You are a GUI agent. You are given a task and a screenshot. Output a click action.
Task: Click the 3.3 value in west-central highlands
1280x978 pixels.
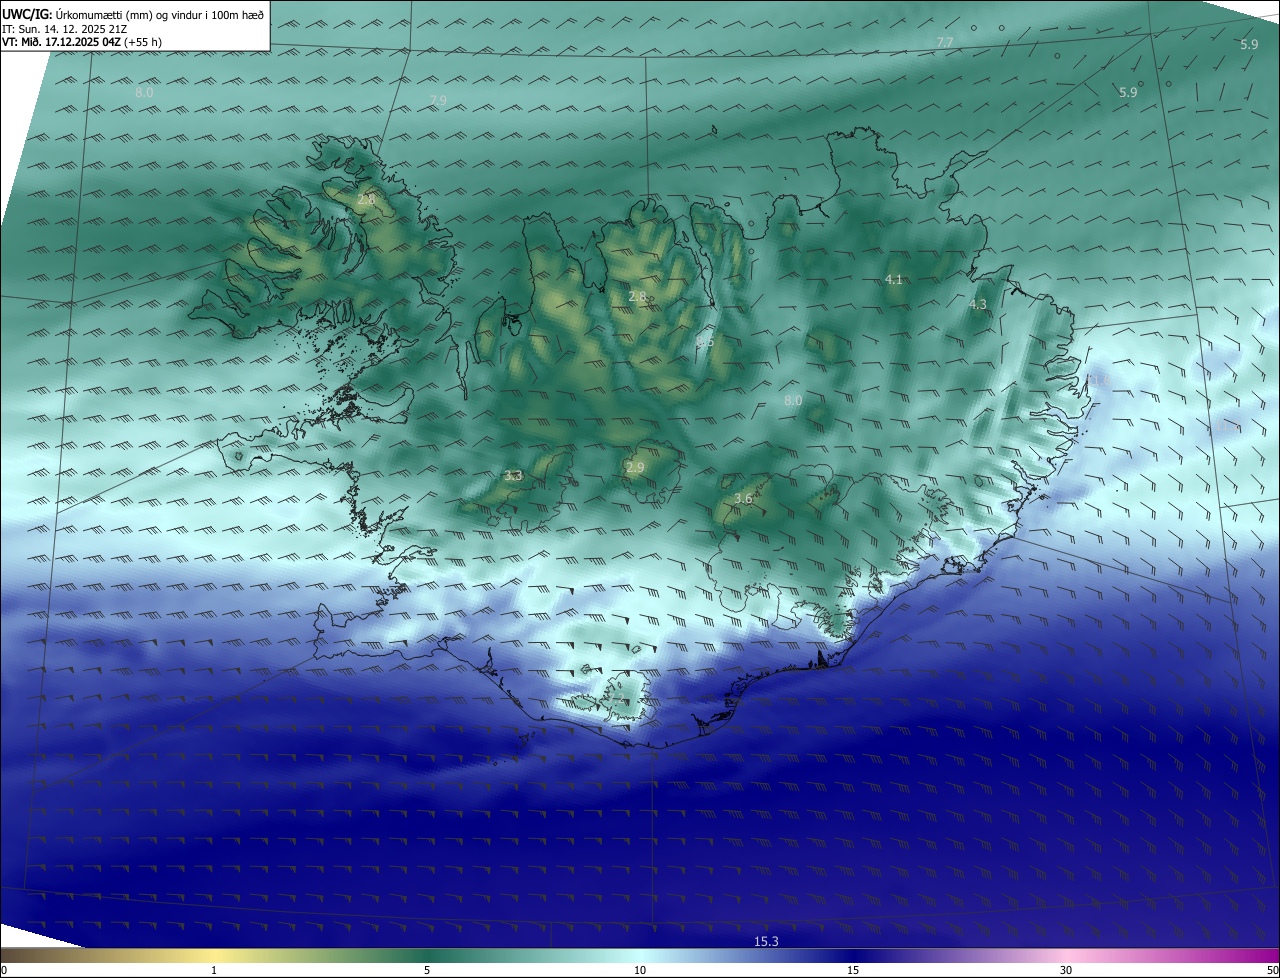(x=513, y=476)
